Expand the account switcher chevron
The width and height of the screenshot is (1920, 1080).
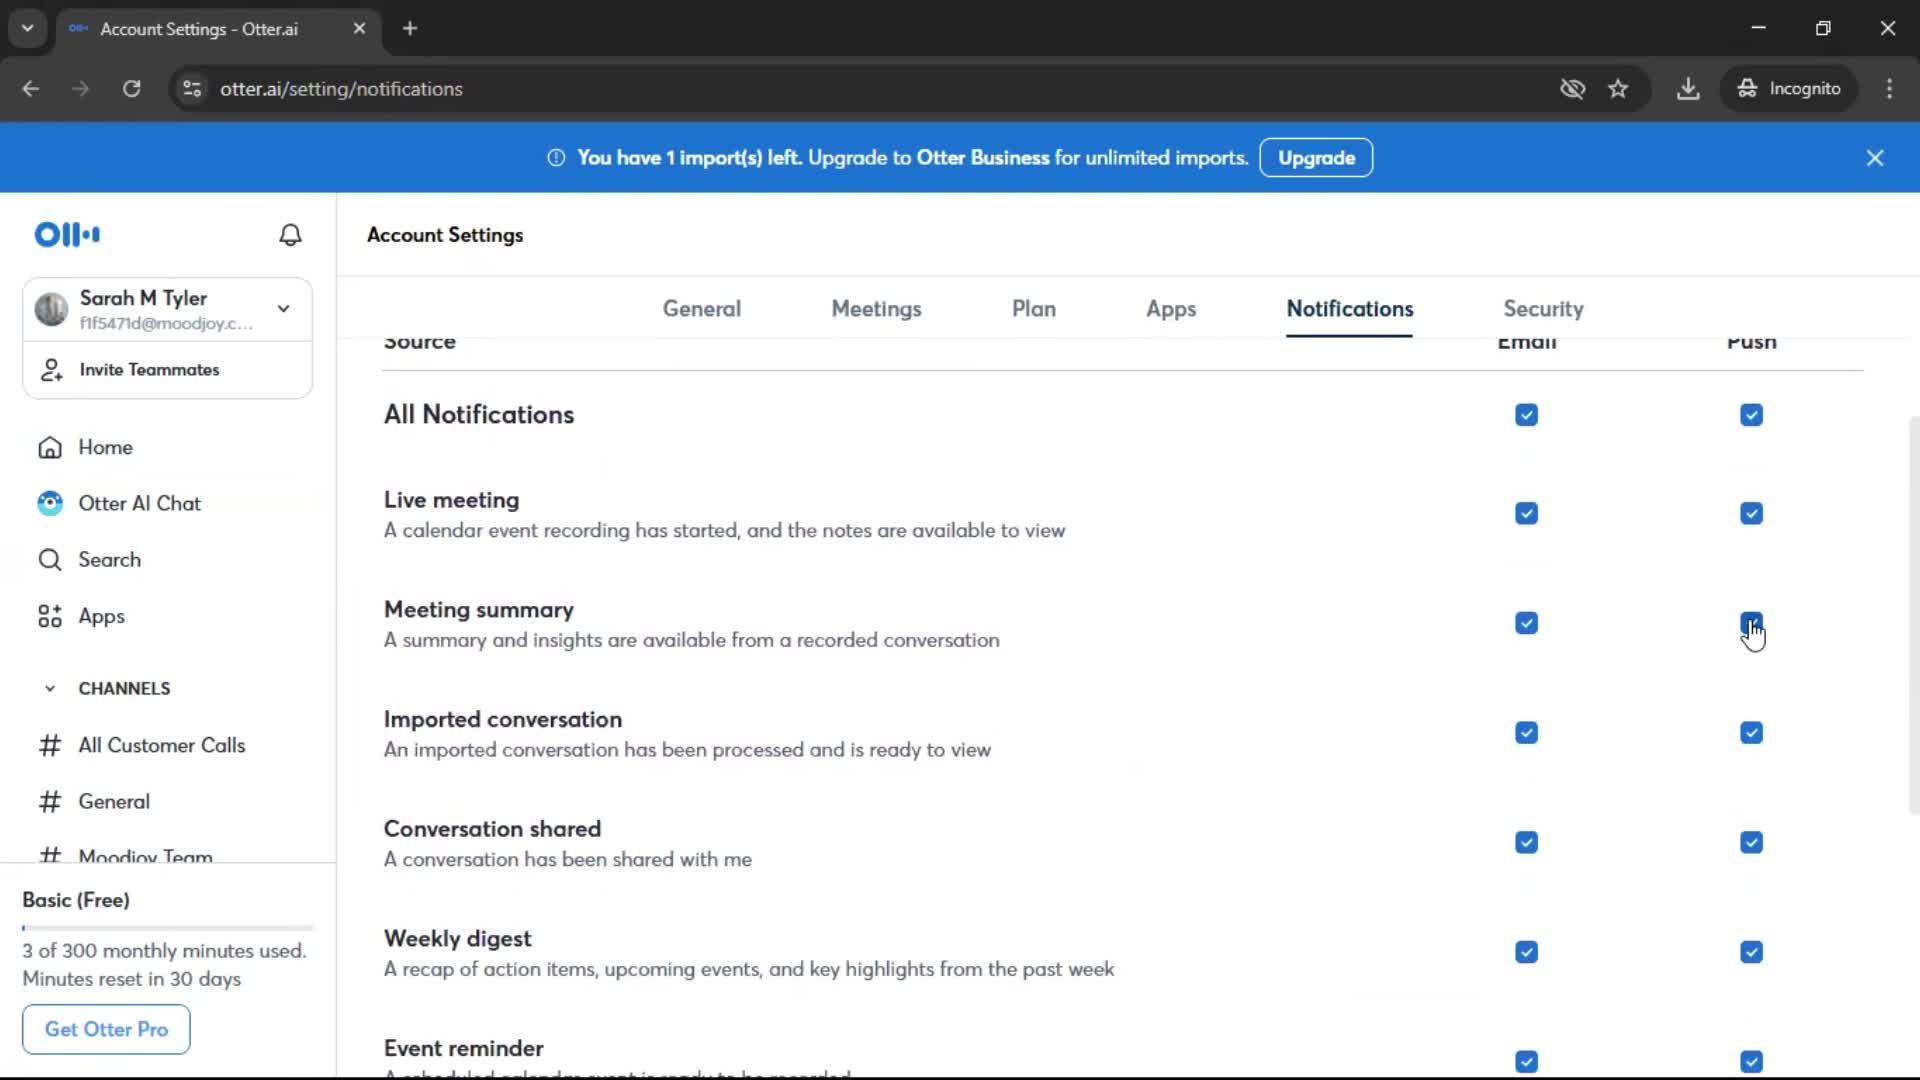pos(284,309)
